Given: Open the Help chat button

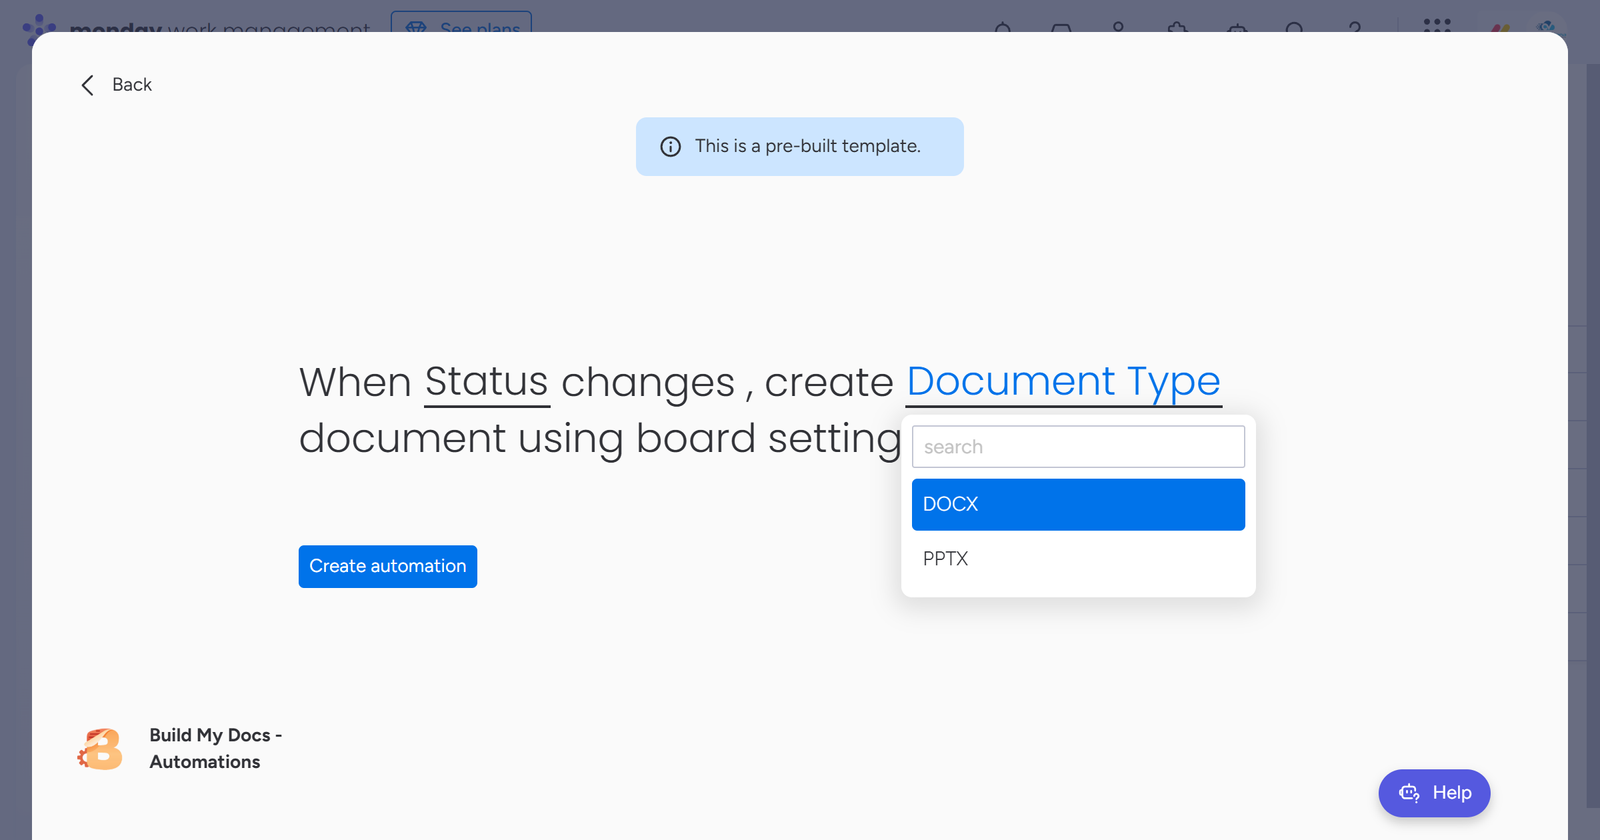Looking at the screenshot, I should pos(1434,793).
